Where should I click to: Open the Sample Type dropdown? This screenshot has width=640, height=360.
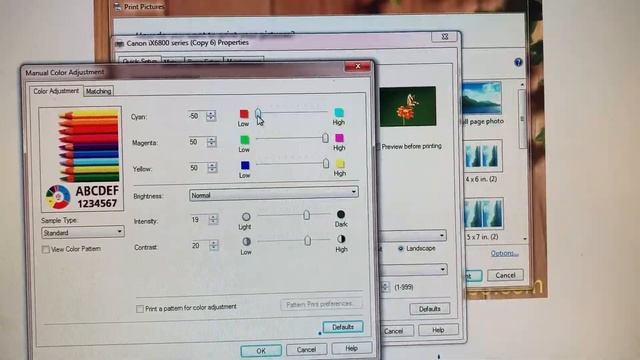coord(83,232)
